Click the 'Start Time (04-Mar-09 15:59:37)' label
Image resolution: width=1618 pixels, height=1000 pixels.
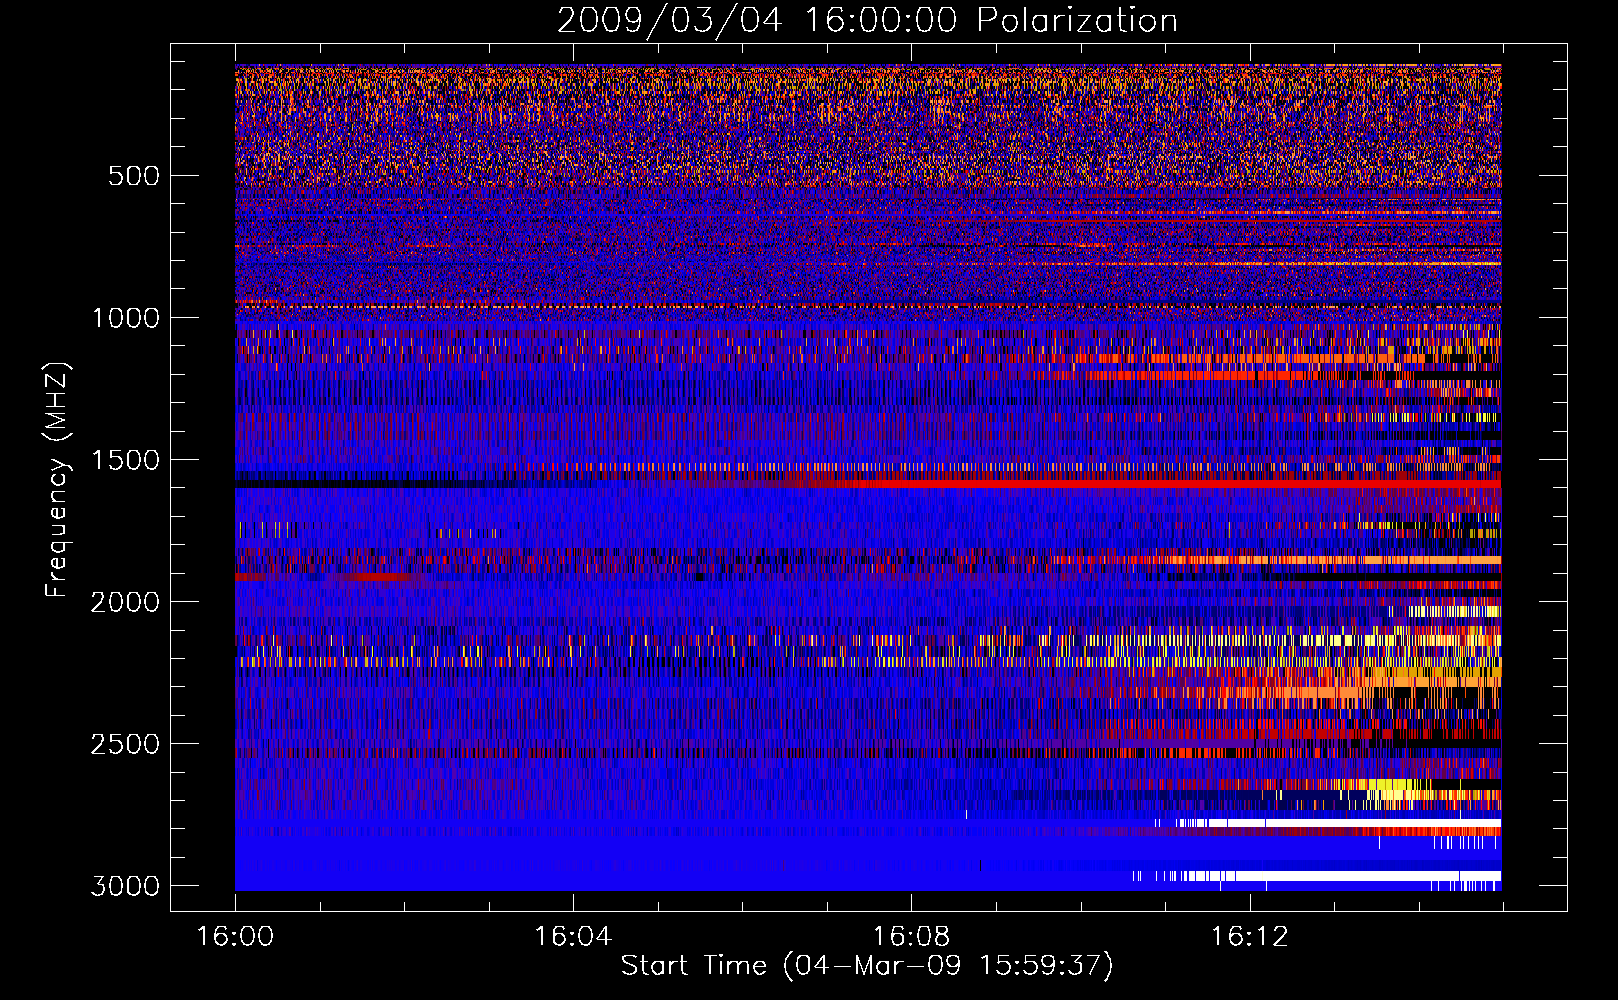[867, 966]
